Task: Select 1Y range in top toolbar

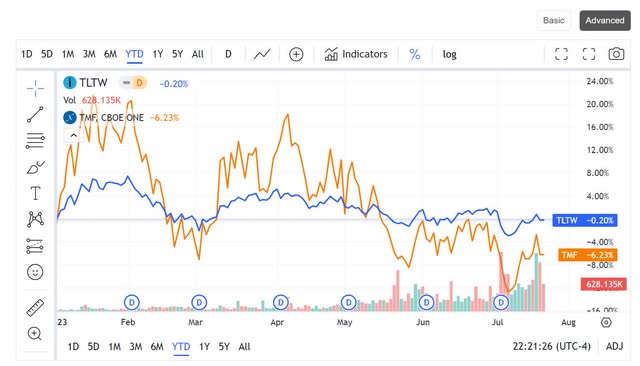Action: [158, 54]
